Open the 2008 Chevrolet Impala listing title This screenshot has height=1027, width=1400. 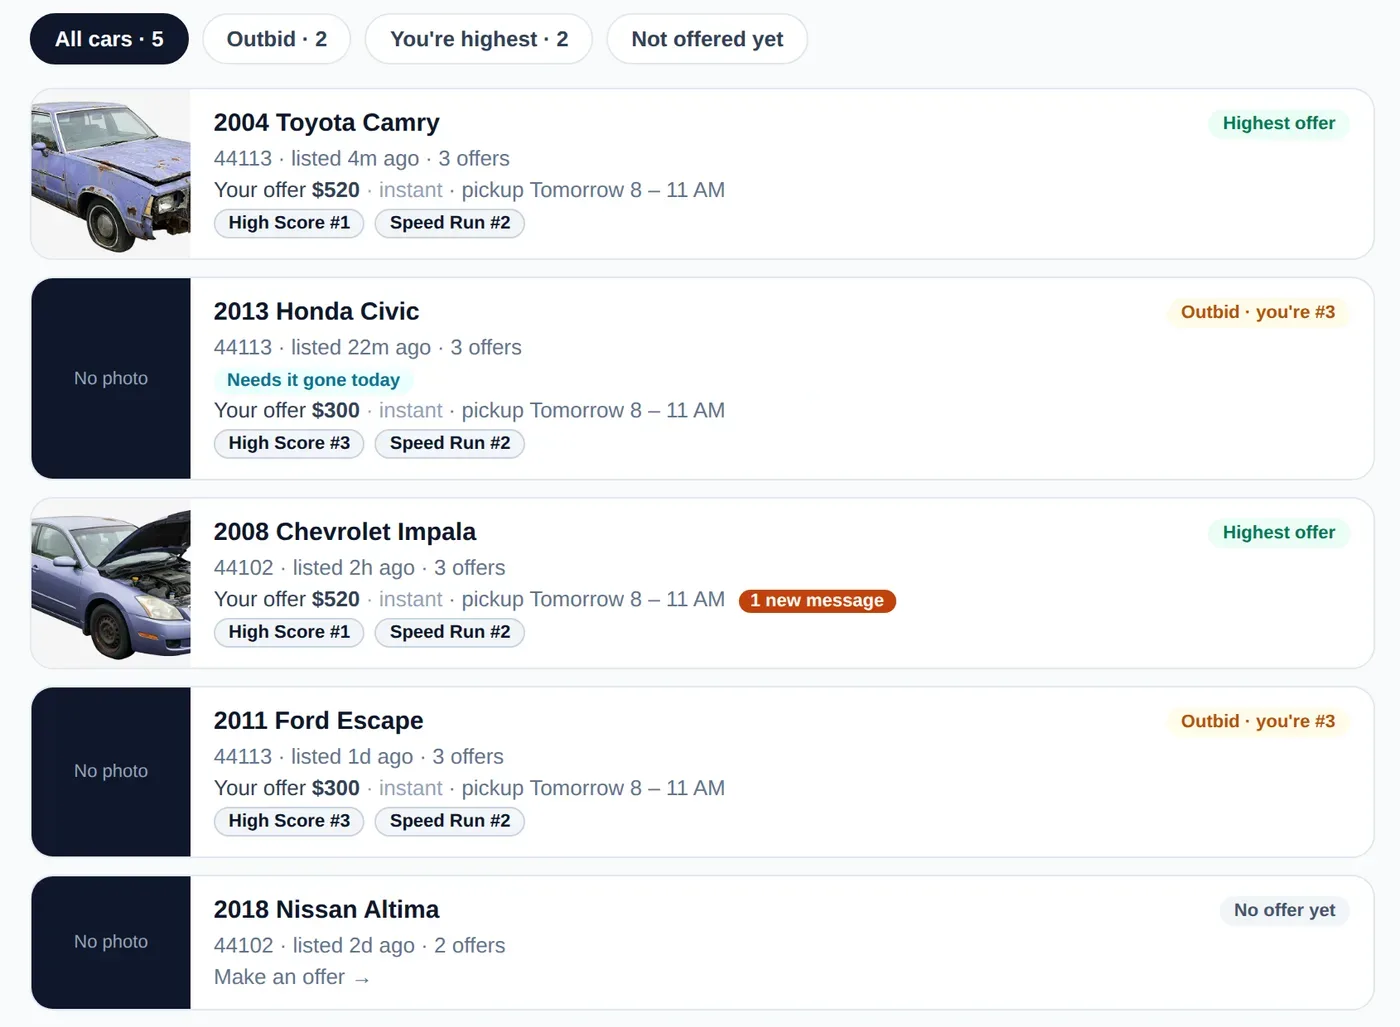click(x=345, y=531)
